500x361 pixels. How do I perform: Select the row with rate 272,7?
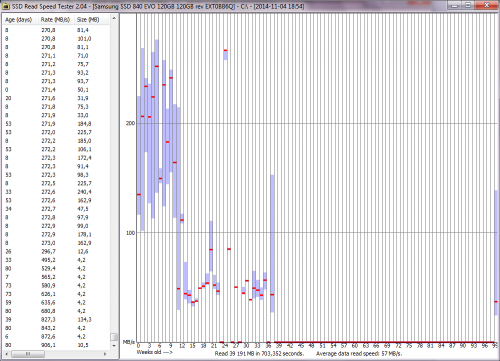[x=56, y=209]
